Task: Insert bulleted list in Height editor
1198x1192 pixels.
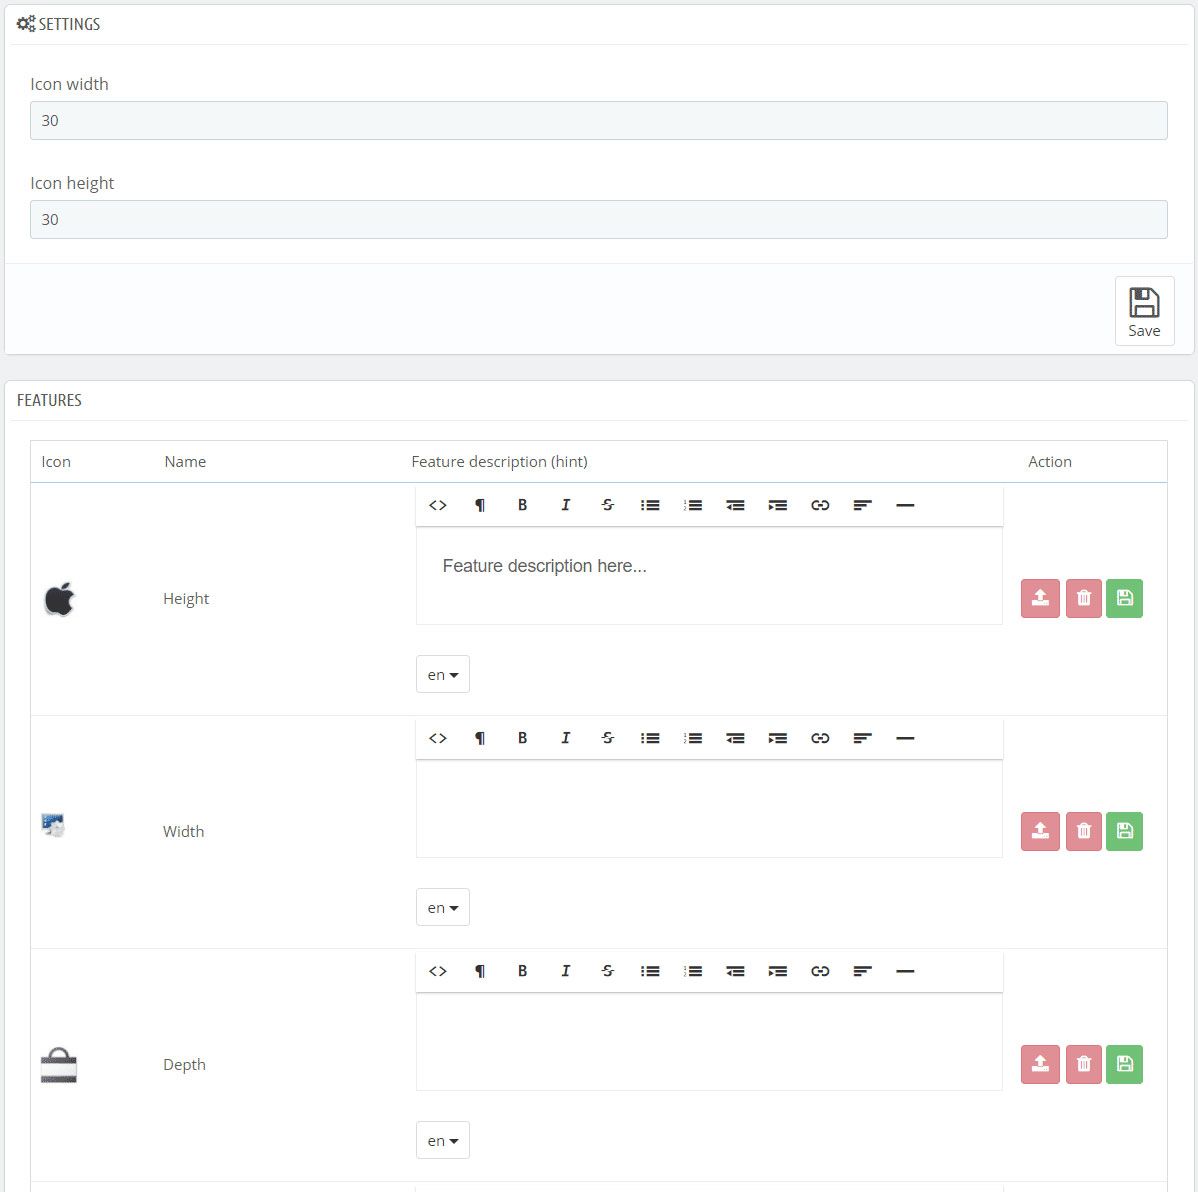Action: point(650,505)
